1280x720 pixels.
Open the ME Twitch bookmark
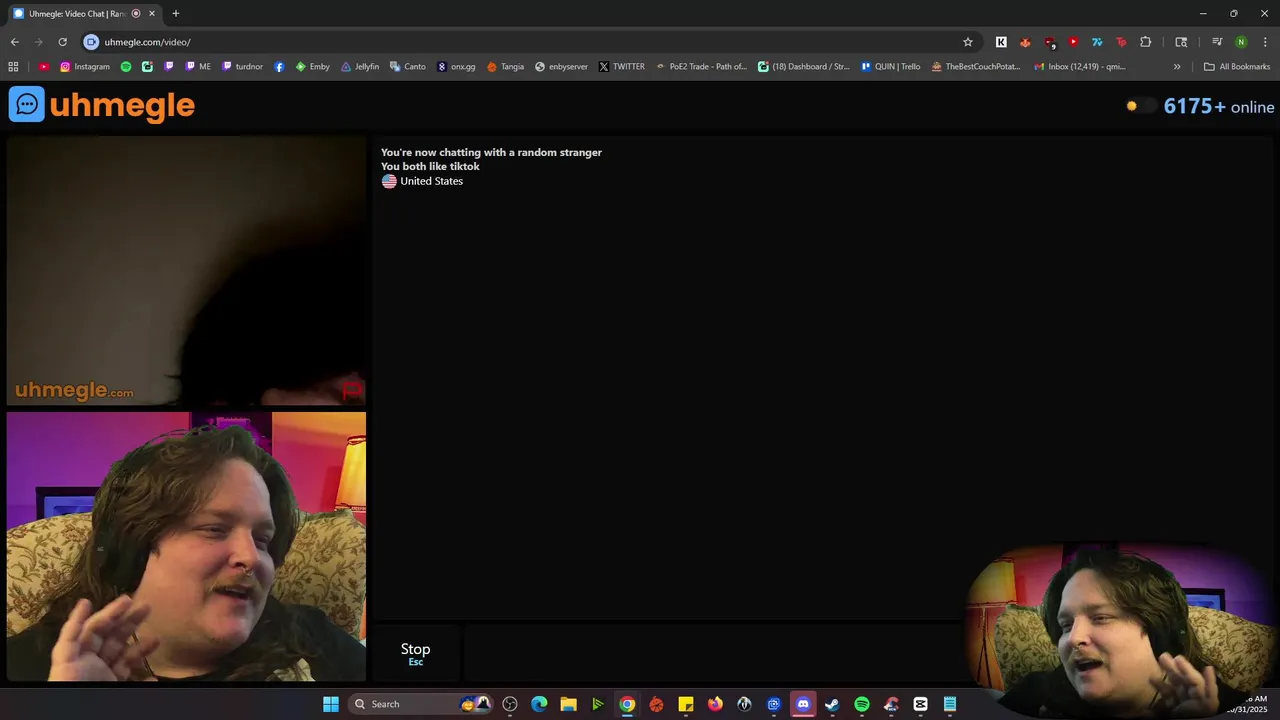[197, 67]
